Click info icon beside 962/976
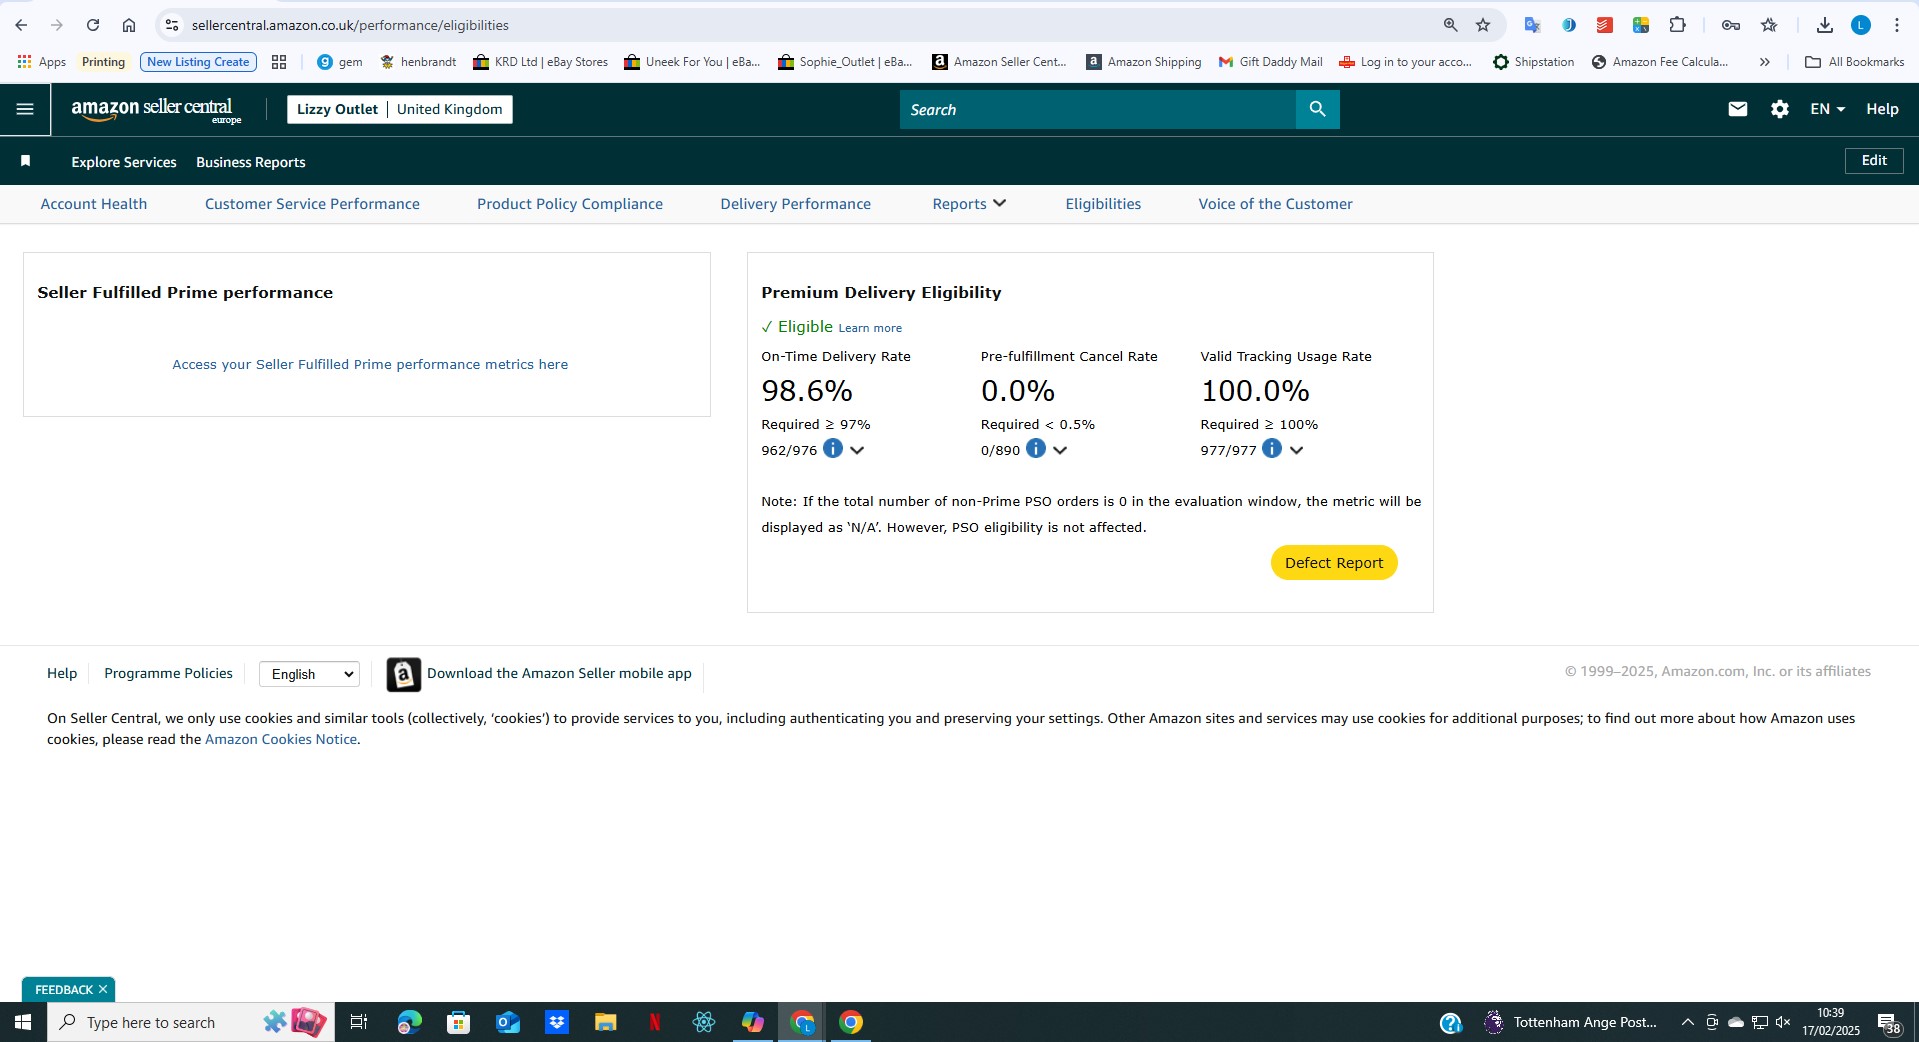The width and height of the screenshot is (1919, 1042). coord(832,448)
